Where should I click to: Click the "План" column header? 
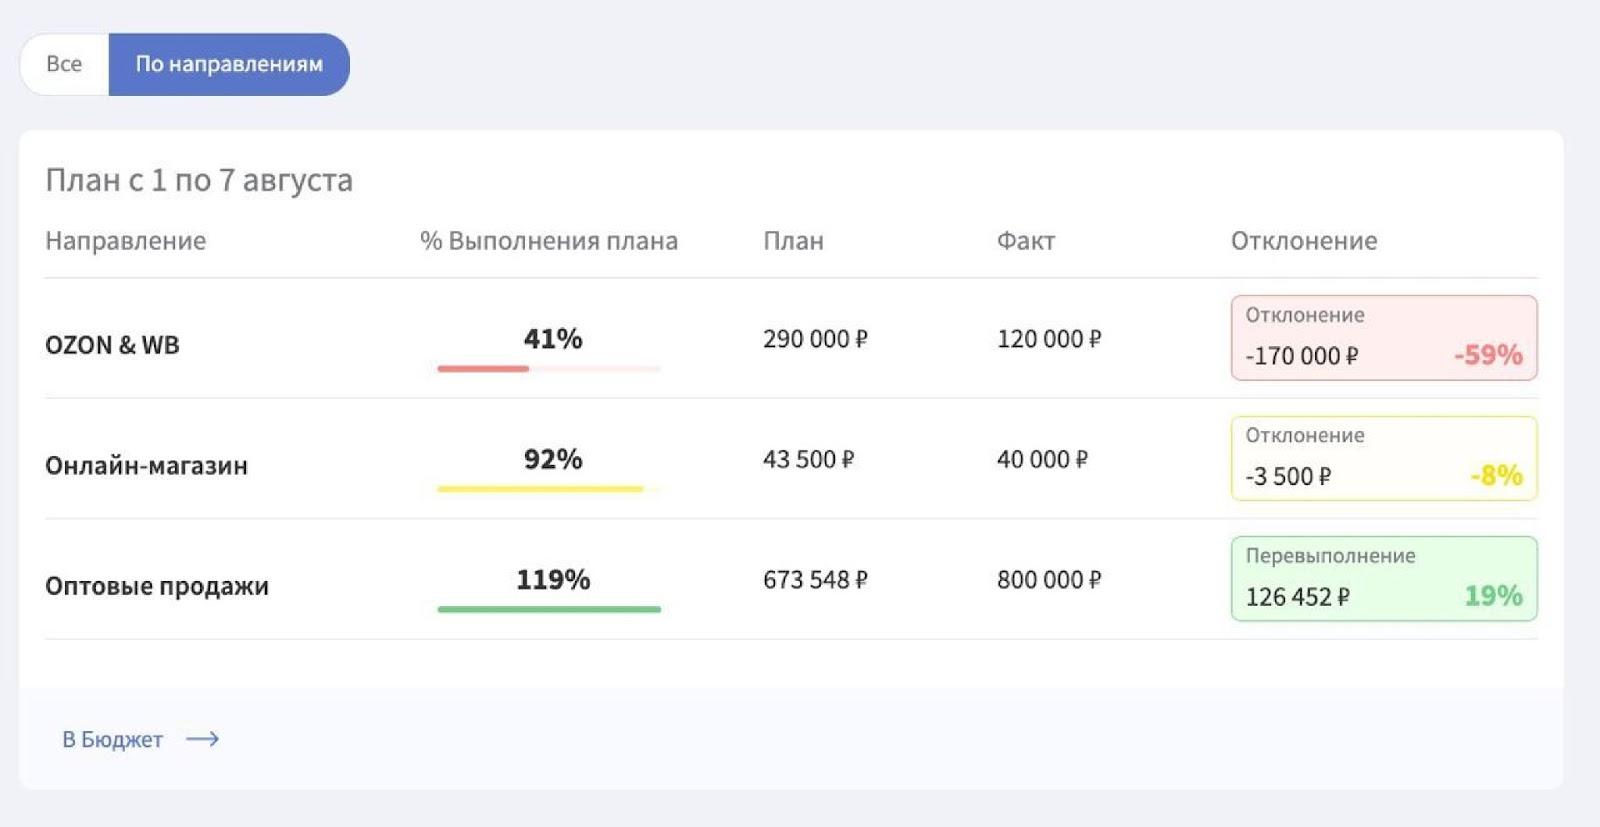point(793,241)
